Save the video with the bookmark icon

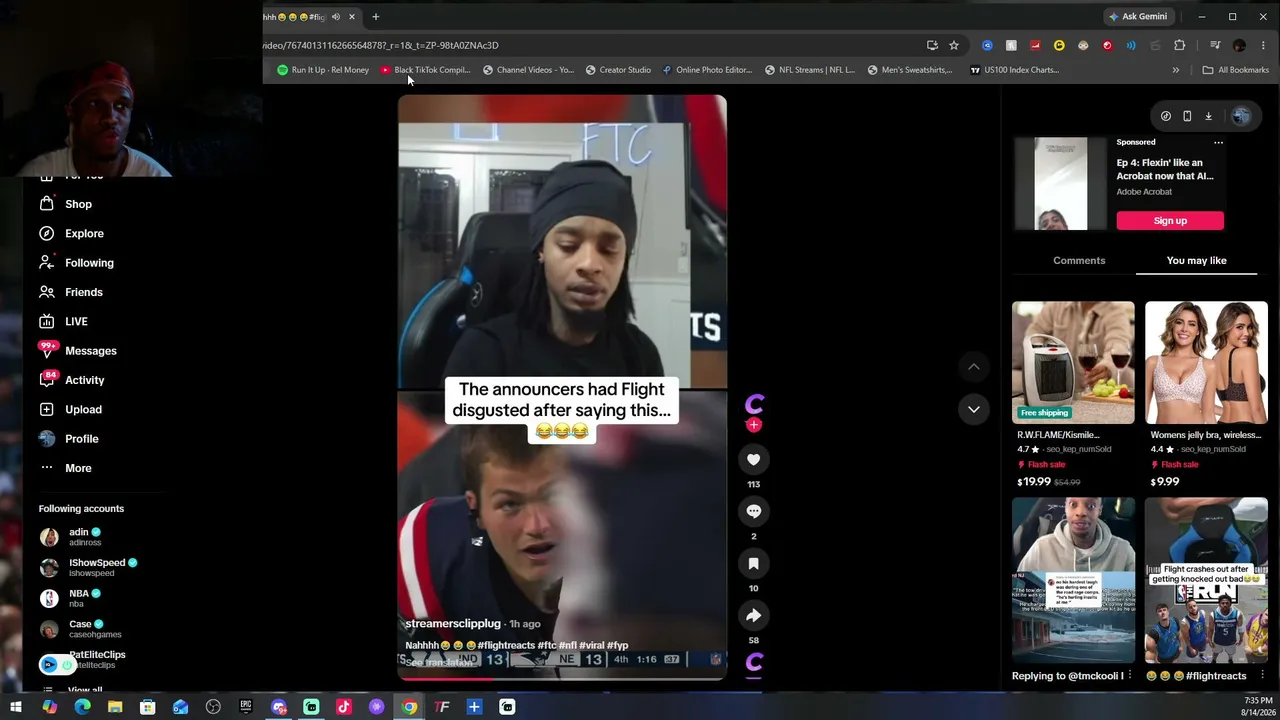(754, 563)
